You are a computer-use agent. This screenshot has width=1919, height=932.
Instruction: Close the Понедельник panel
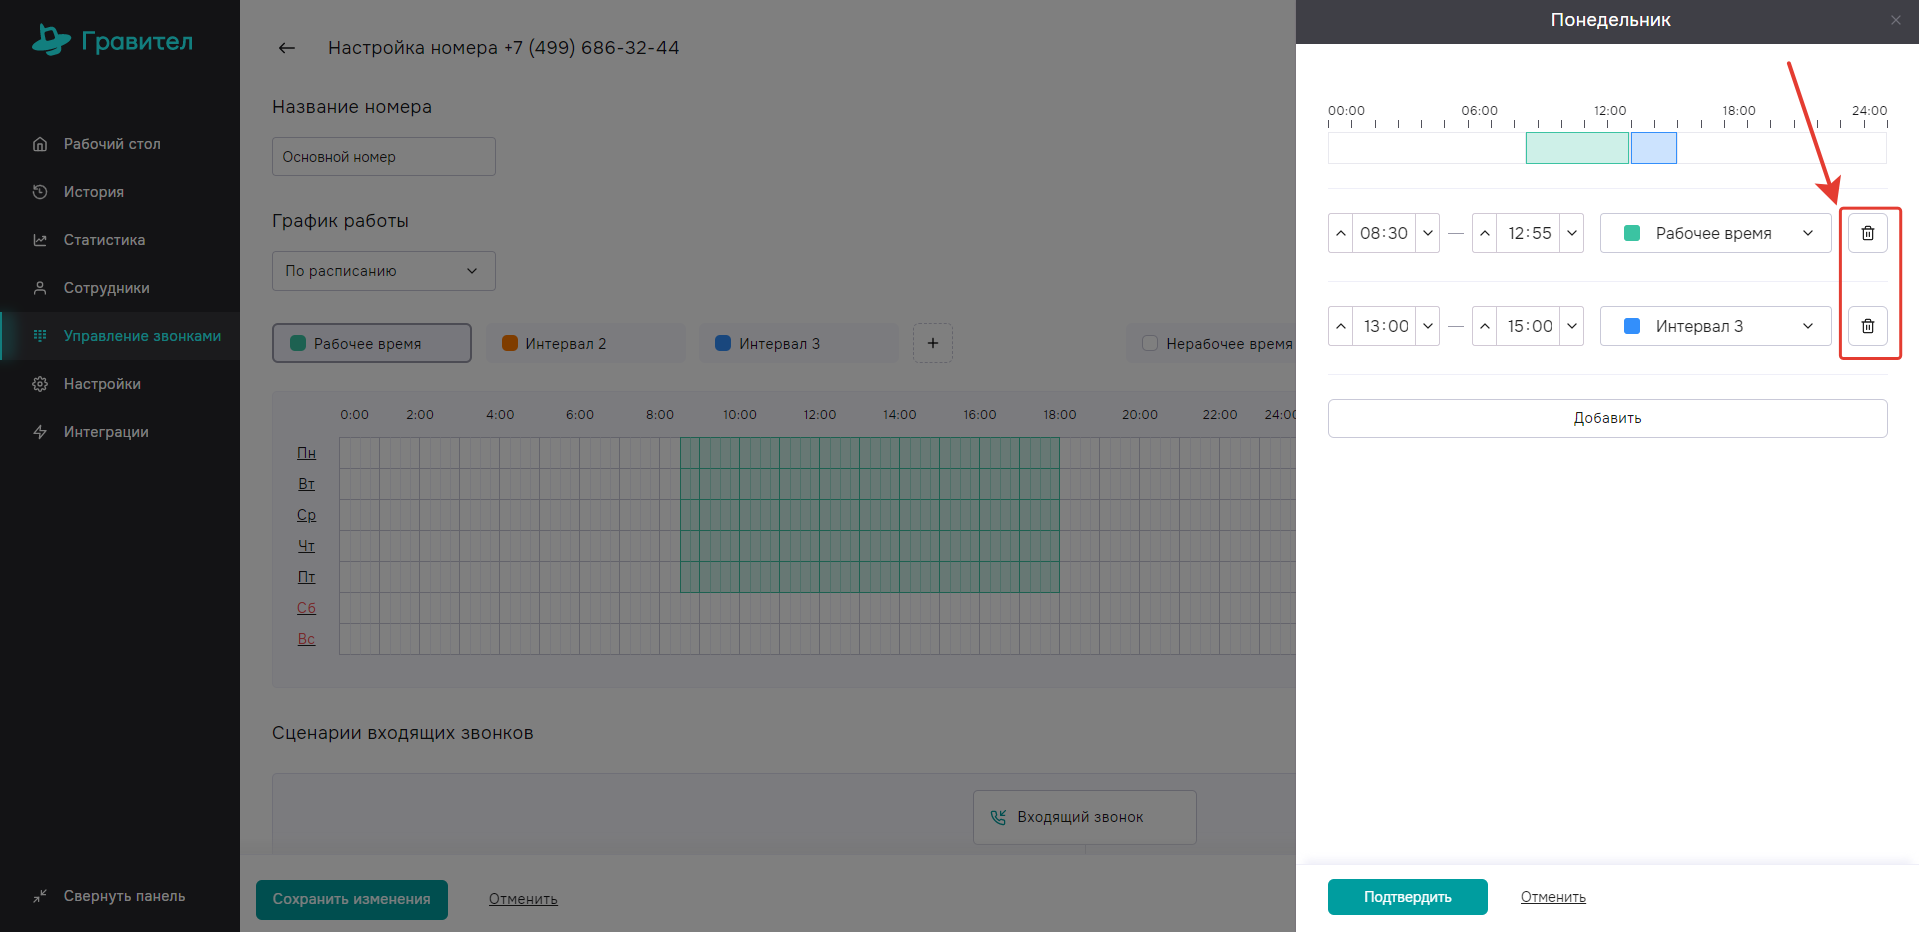[1895, 20]
